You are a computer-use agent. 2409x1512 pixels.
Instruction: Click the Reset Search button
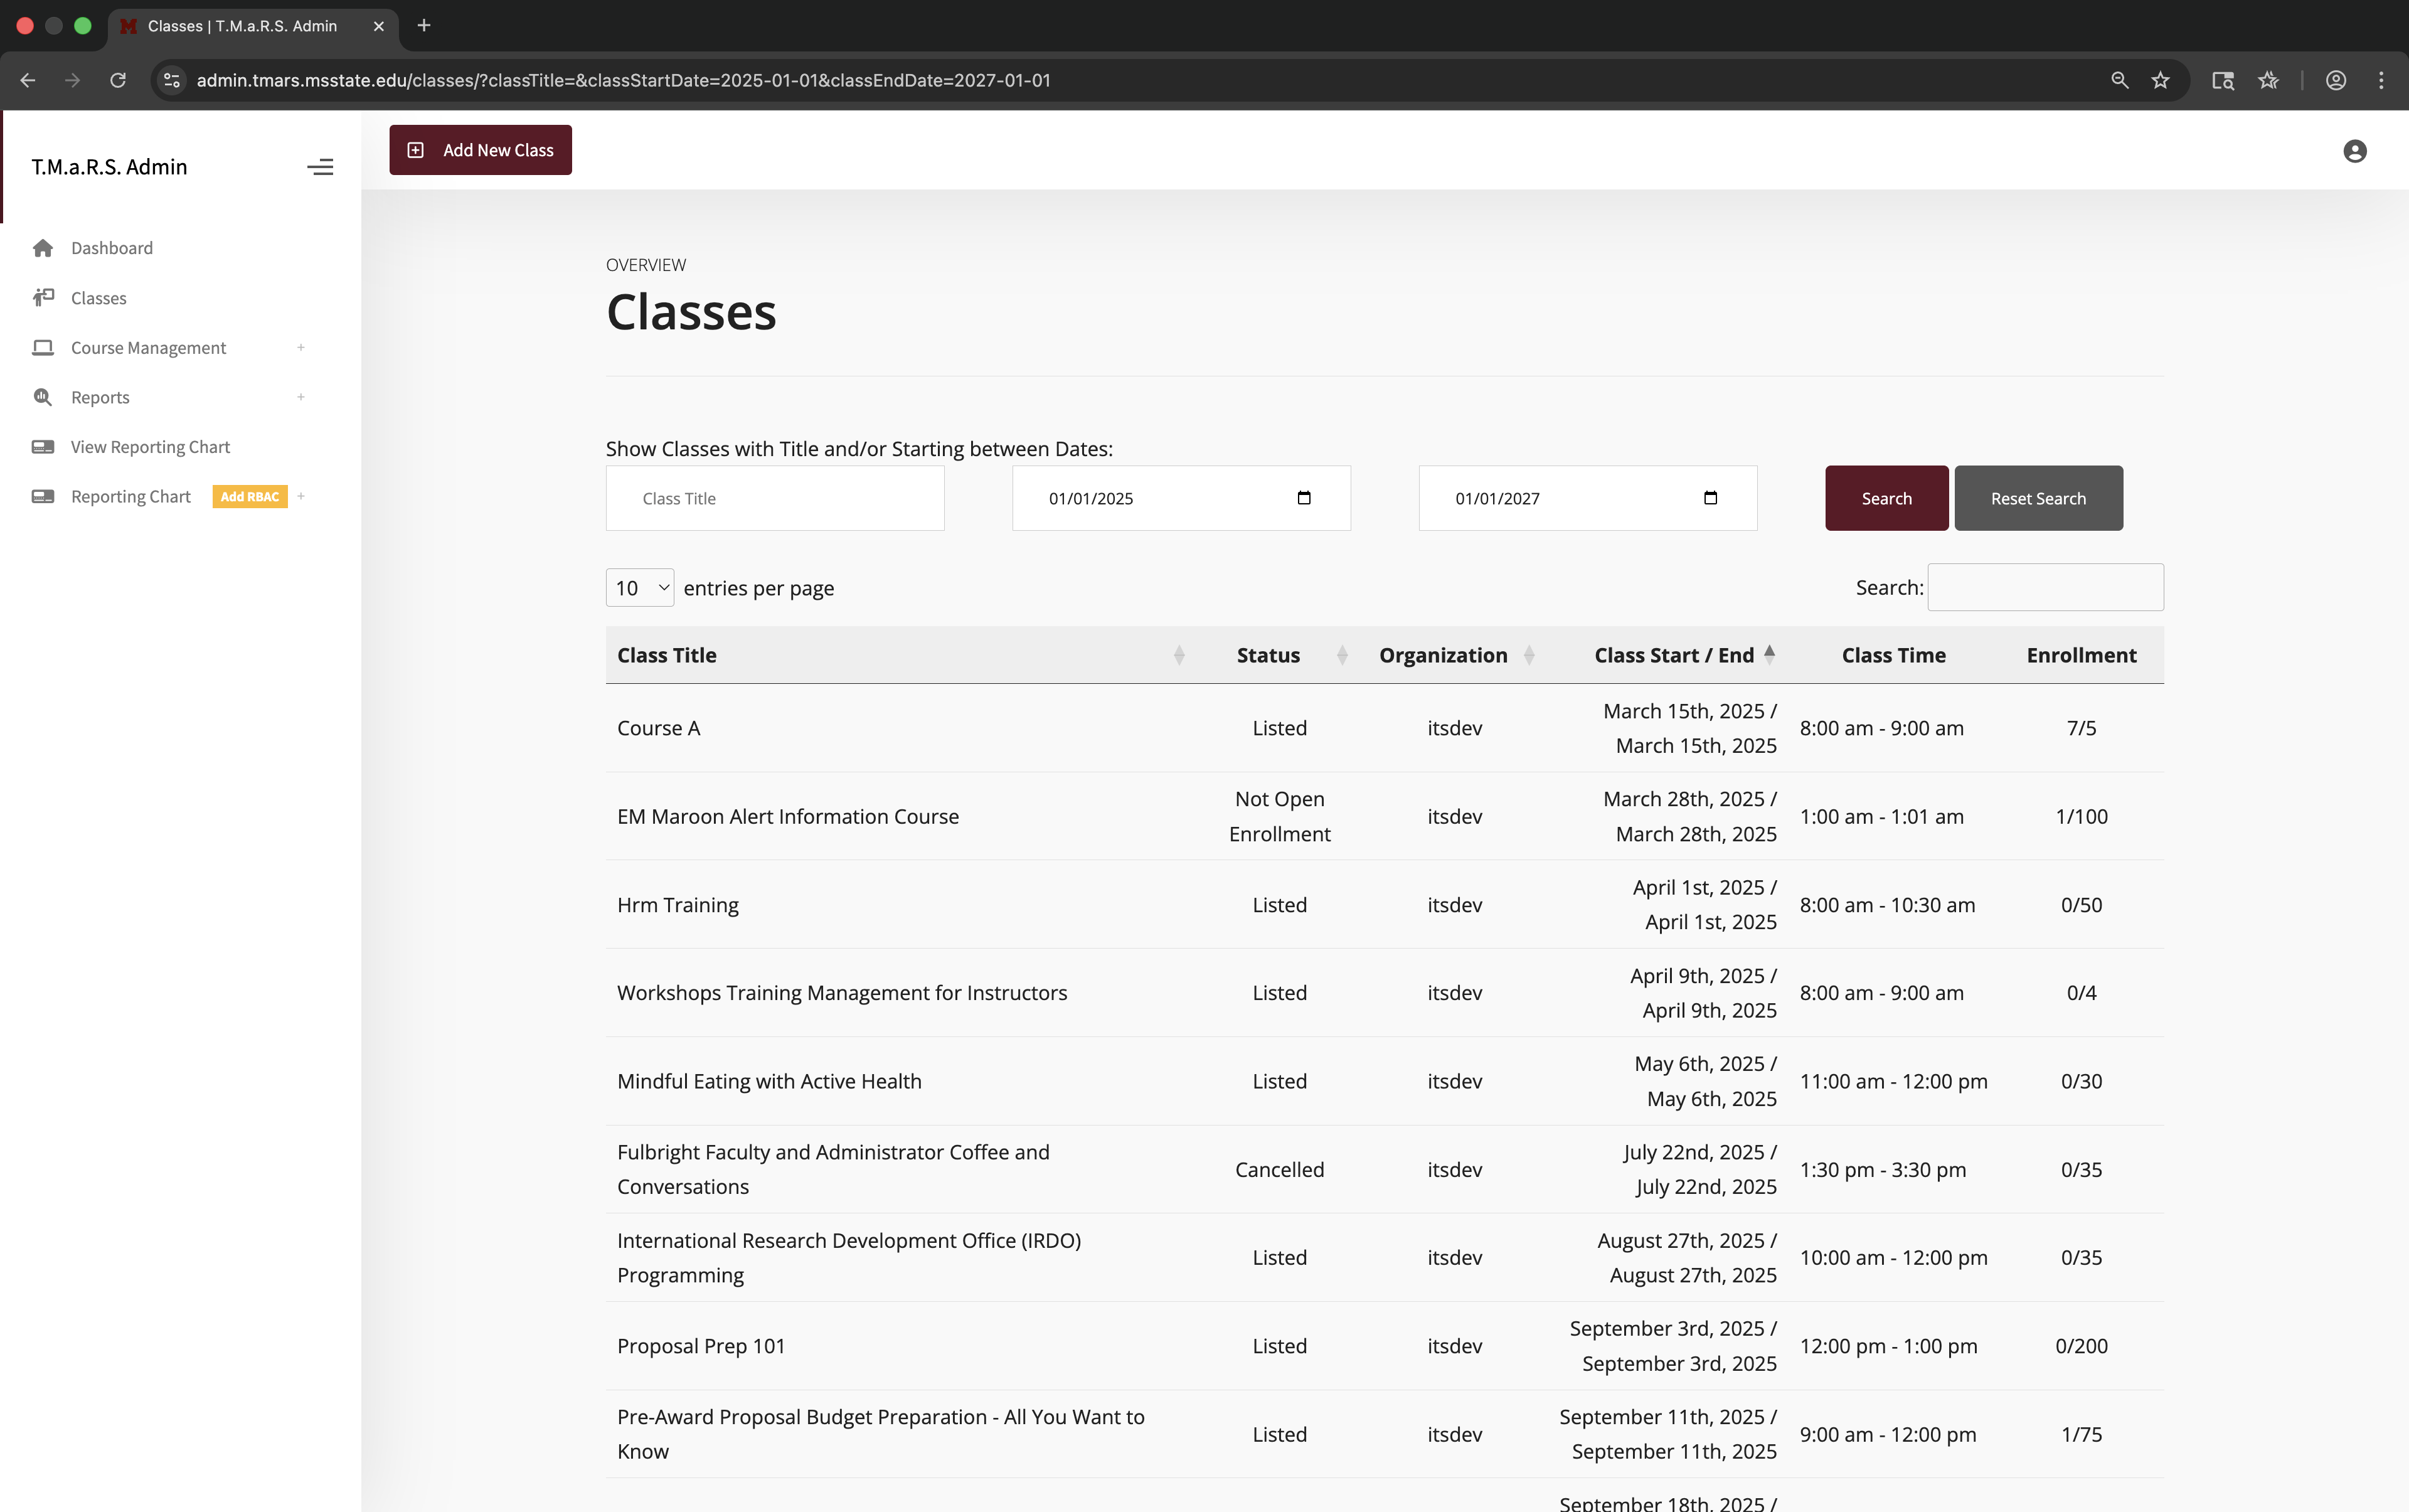[x=2037, y=497]
